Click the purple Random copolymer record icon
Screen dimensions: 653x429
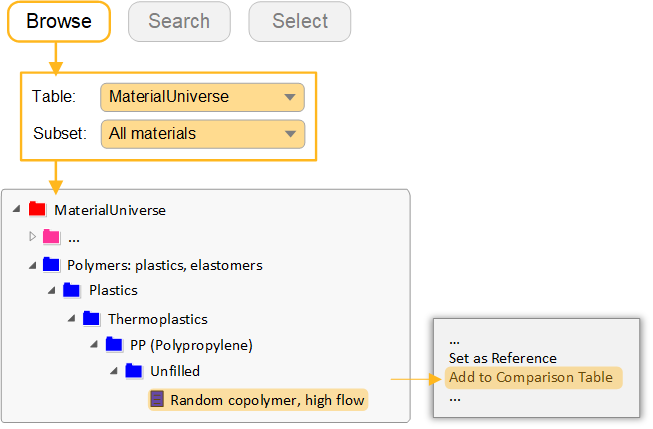pyautogui.click(x=156, y=399)
